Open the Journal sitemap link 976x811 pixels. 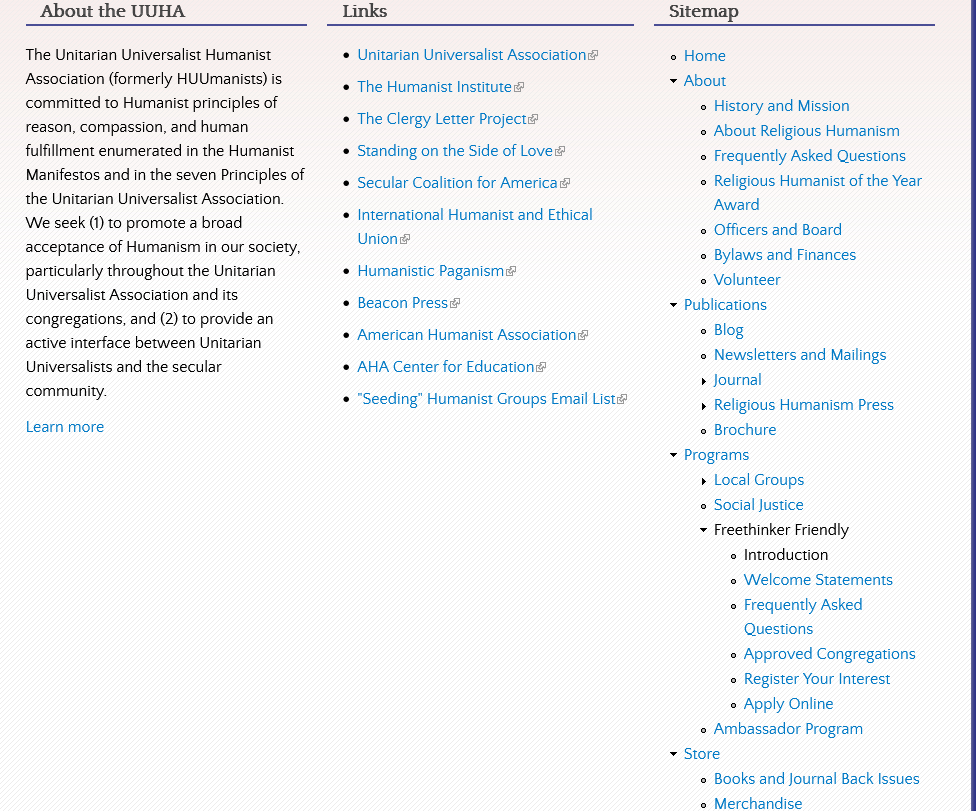coord(738,380)
